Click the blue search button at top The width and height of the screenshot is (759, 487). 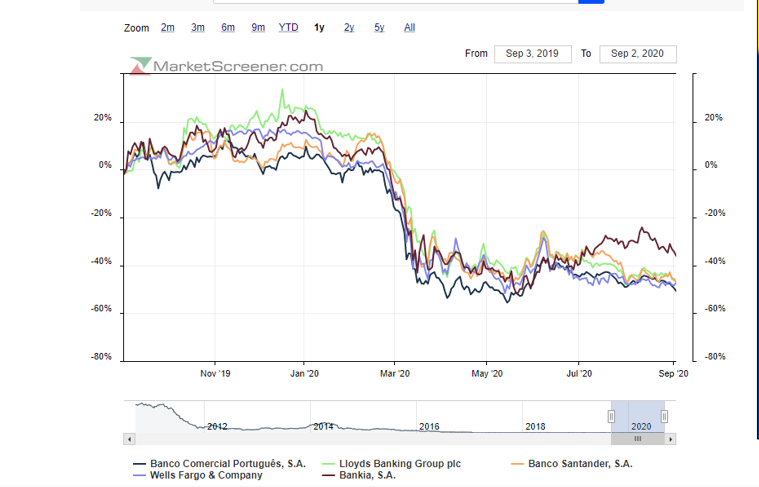point(591,1)
